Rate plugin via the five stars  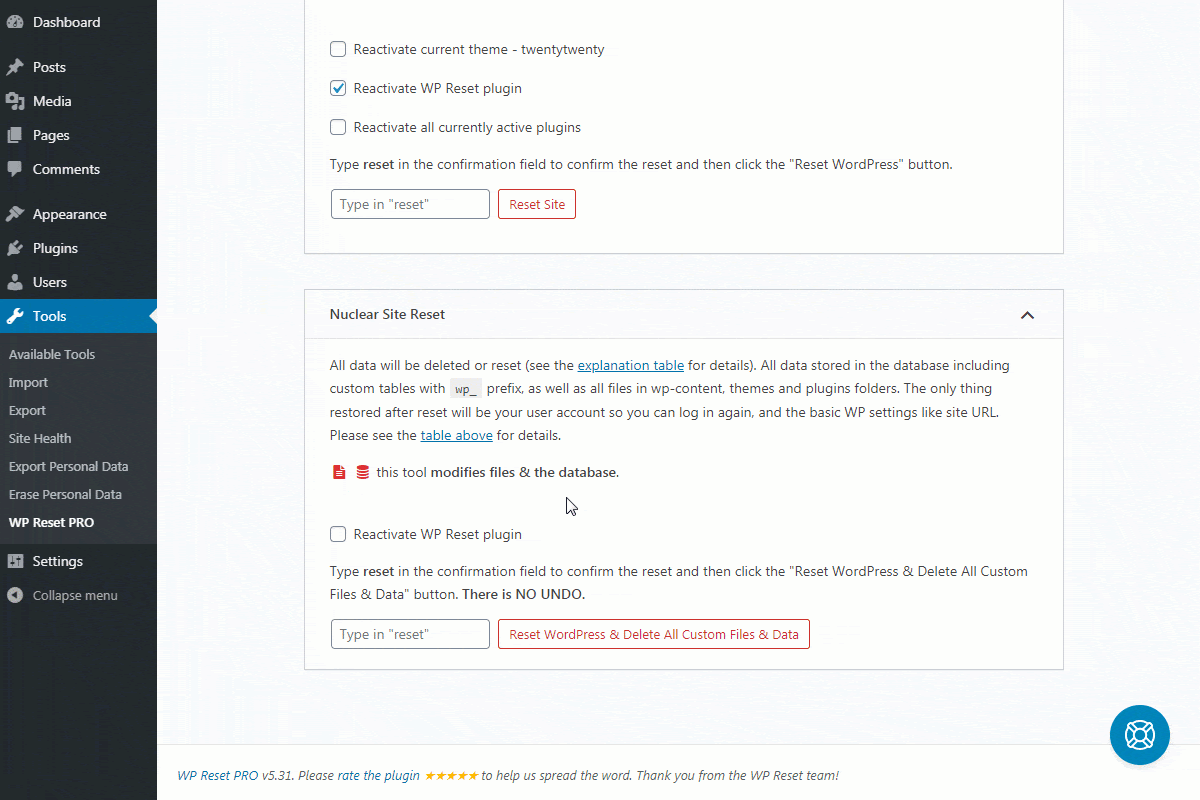click(451, 775)
